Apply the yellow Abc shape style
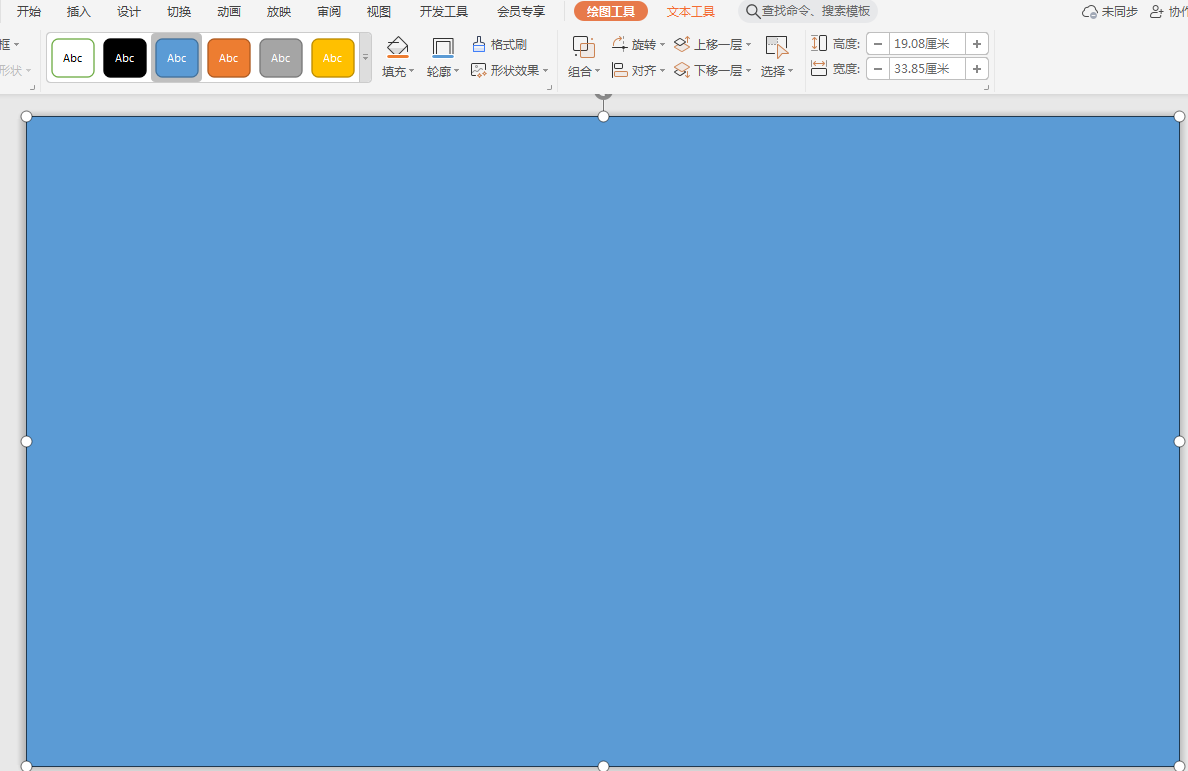This screenshot has width=1188, height=771. click(x=333, y=58)
